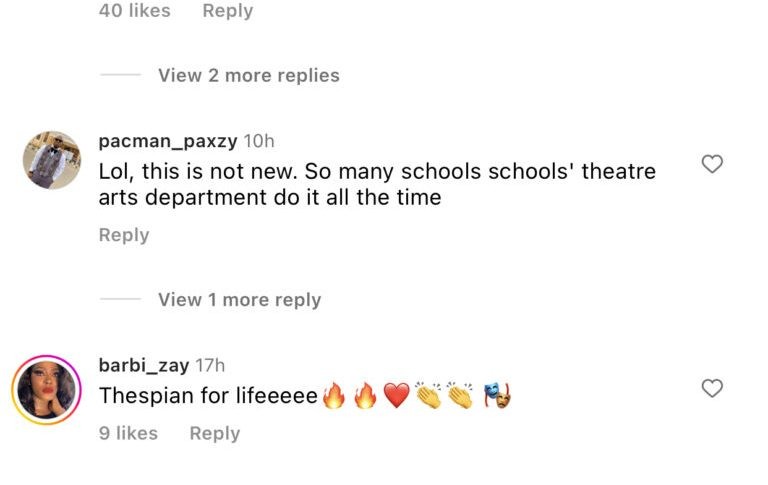Image resolution: width=768 pixels, height=485 pixels.
Task: Like pacman_paxzy's comment with the heart
Action: [x=712, y=164]
